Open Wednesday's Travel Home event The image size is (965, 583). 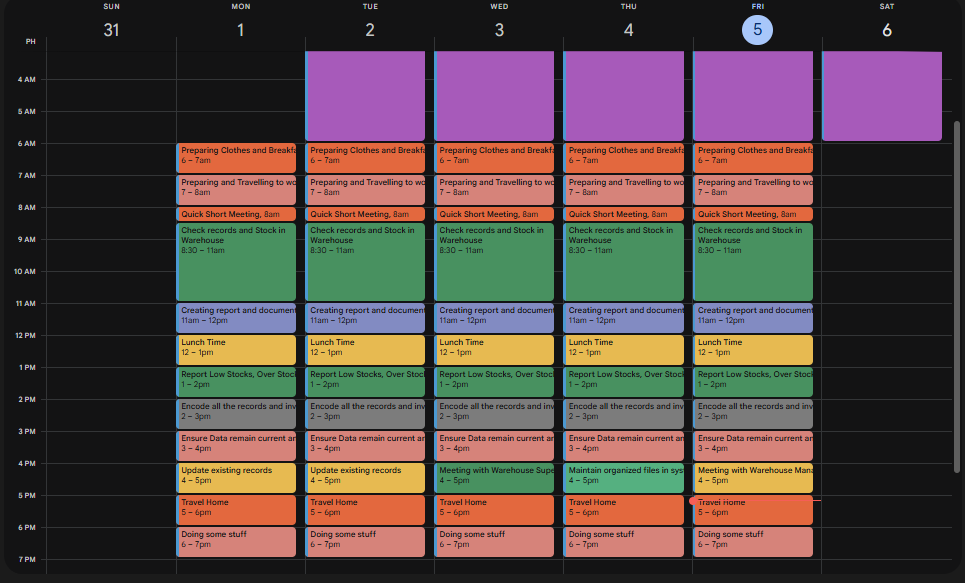tap(495, 510)
